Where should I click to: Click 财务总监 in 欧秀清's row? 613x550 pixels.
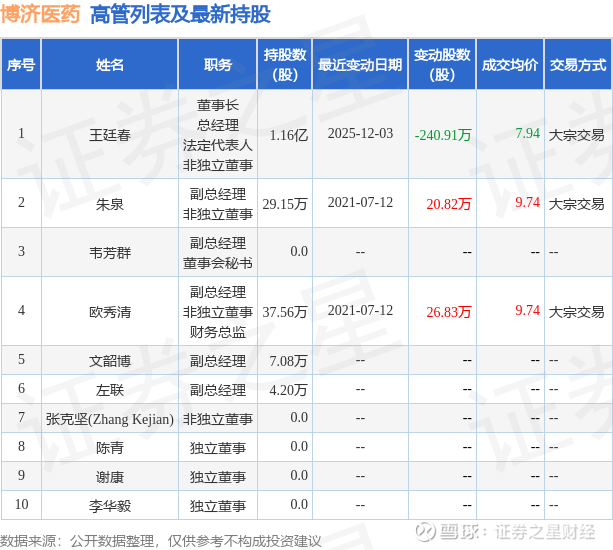(x=218, y=332)
